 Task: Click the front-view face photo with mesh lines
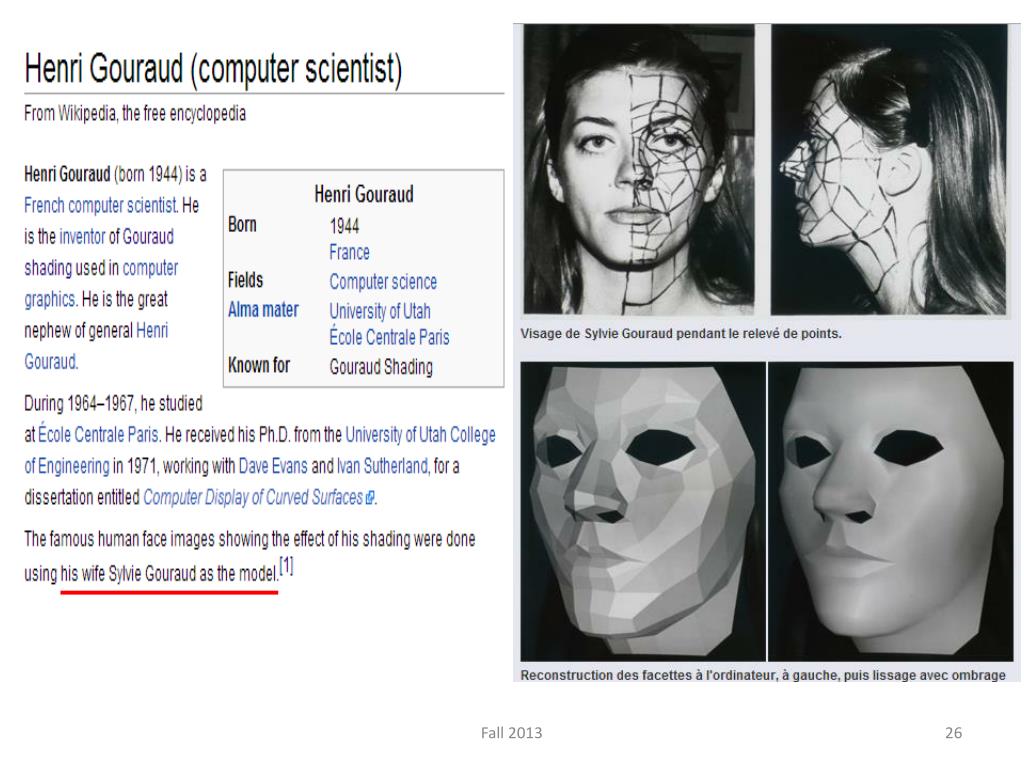pos(639,170)
